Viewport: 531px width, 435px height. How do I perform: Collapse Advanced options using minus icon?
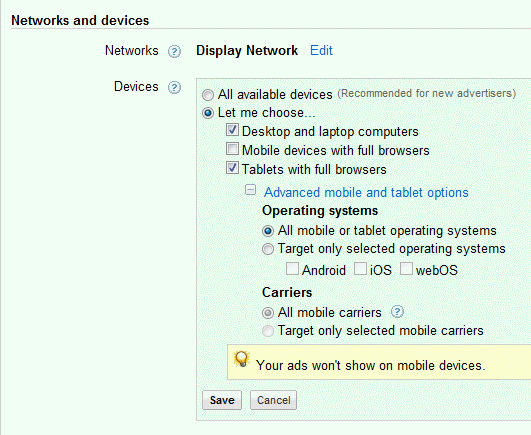[250, 190]
